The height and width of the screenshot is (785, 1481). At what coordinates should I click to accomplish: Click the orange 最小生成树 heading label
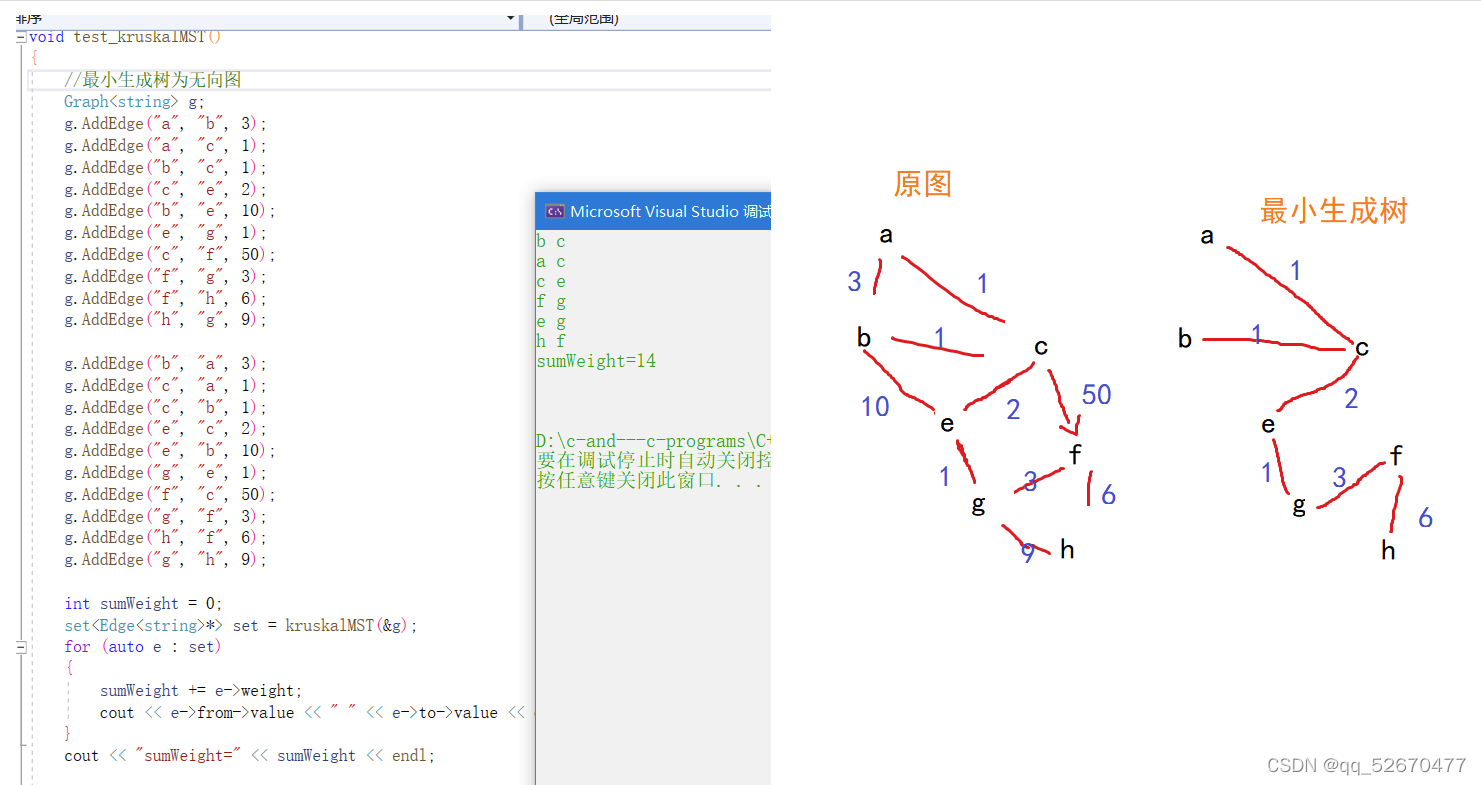[1333, 211]
